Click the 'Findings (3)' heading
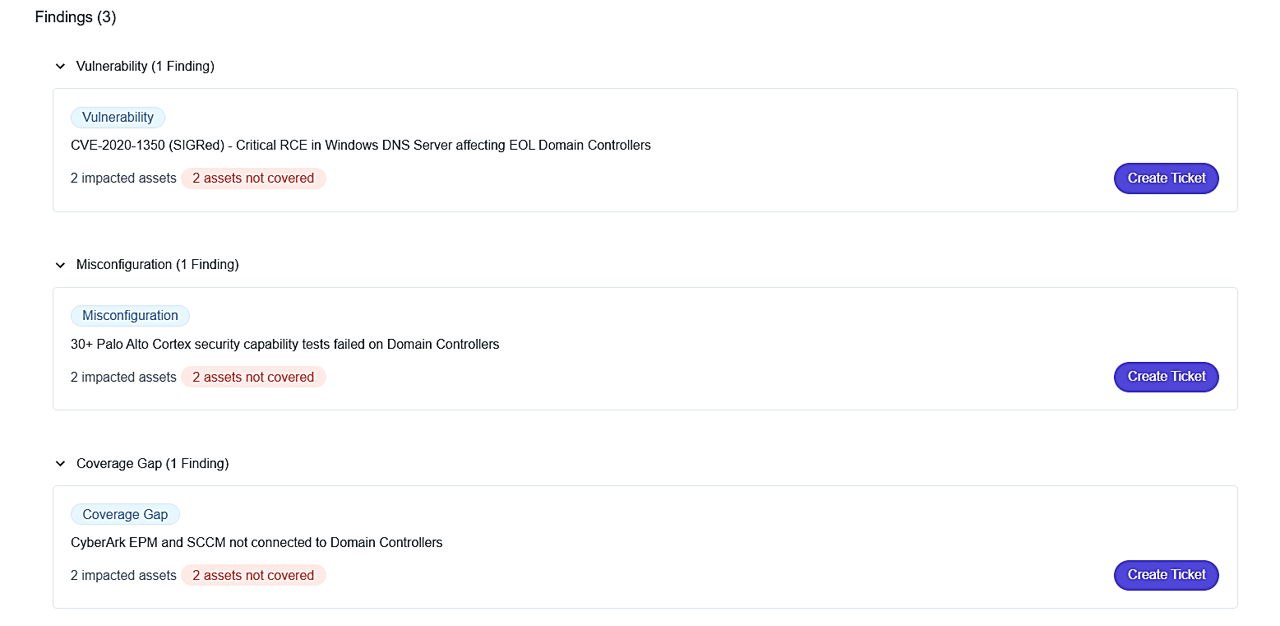The image size is (1280, 626). [x=76, y=17]
